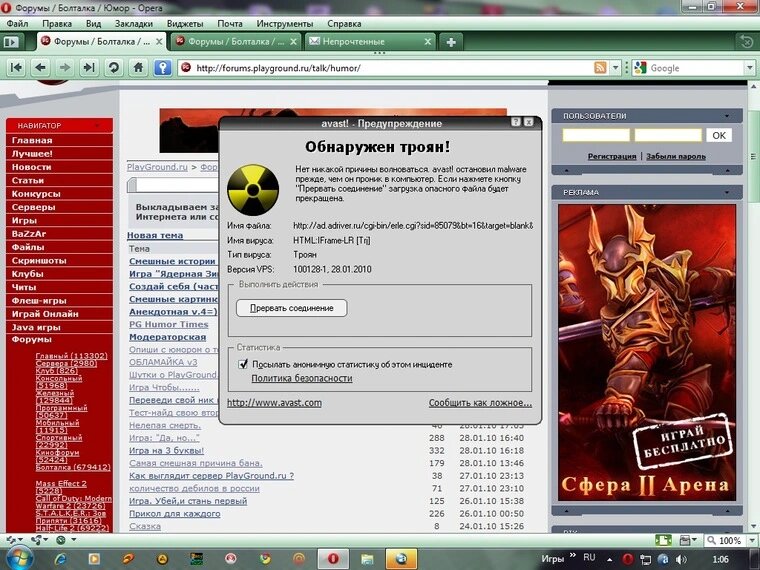
Task: Click the Opera Turbo status bar icon
Action: (61, 539)
